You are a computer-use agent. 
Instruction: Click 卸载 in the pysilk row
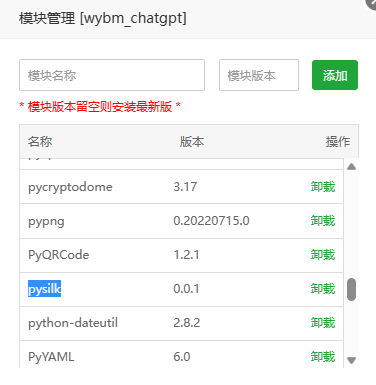(323, 289)
